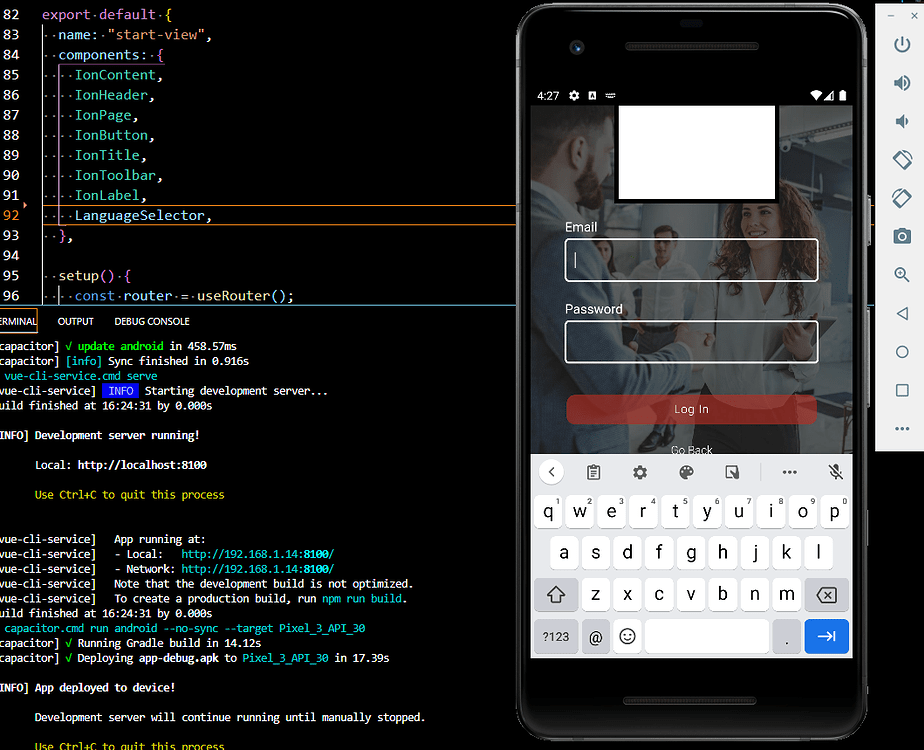
Task: Collapse the keyboard toolbar with the chevron
Action: coord(551,471)
